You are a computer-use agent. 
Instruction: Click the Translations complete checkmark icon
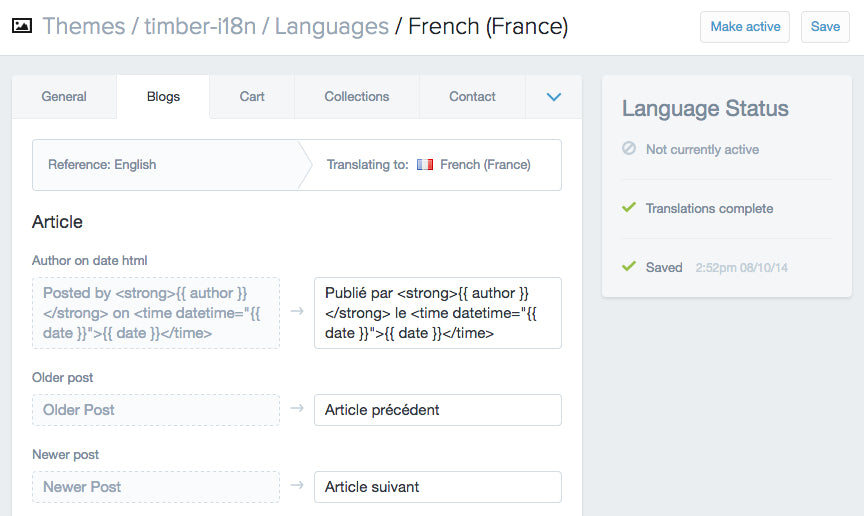[x=629, y=208]
